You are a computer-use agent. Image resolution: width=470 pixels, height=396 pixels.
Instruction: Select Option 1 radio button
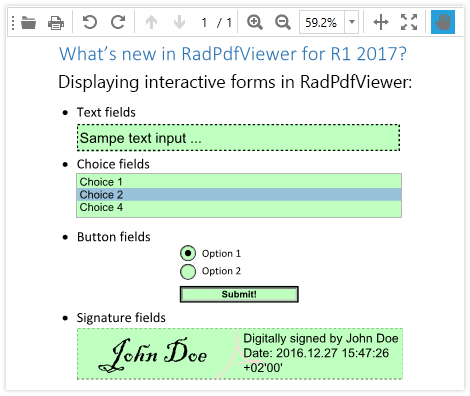188,253
